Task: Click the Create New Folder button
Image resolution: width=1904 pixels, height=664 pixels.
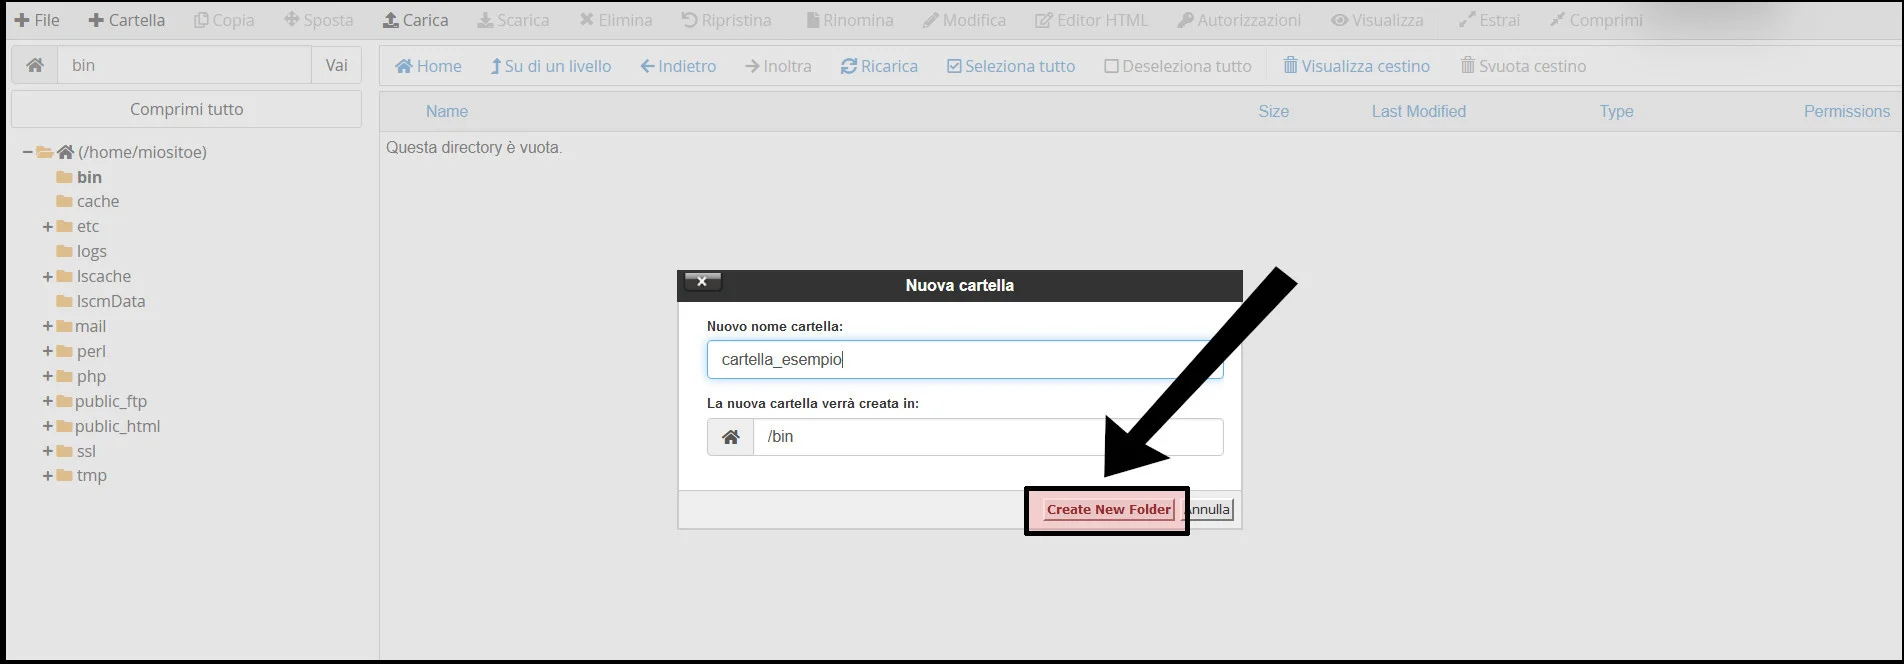Action: (x=1108, y=509)
